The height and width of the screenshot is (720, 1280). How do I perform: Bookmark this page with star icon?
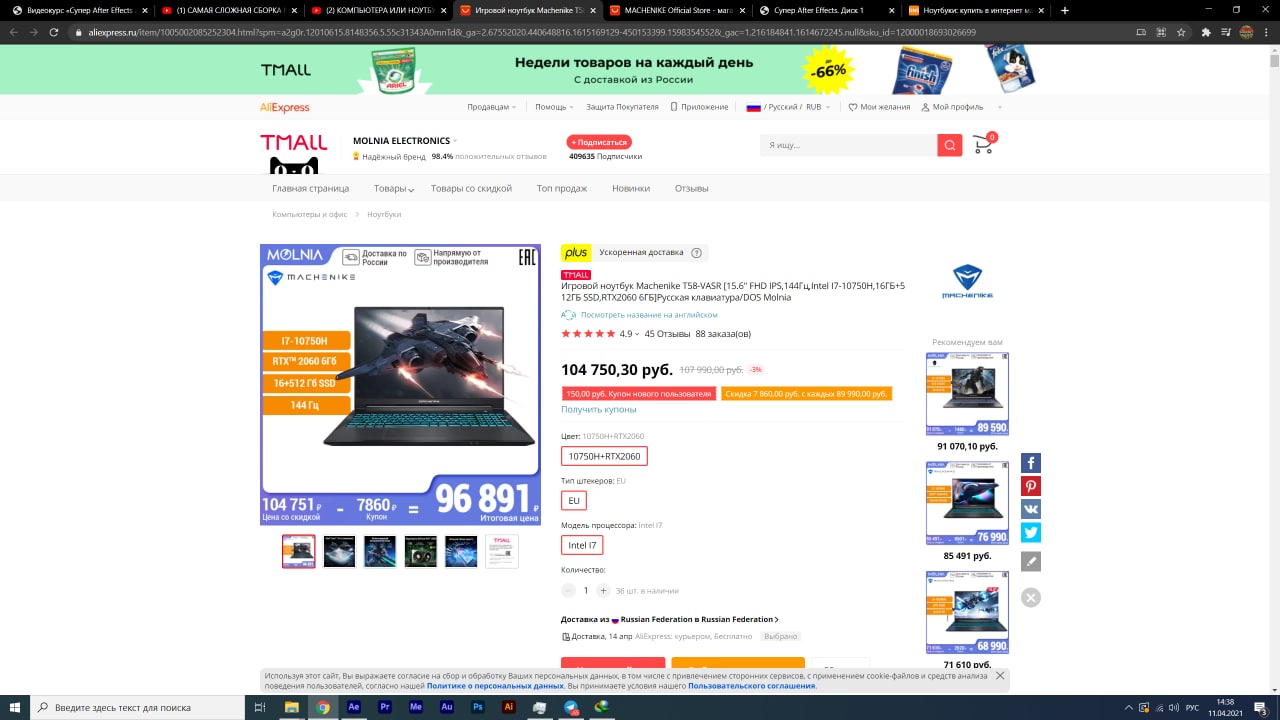pos(1181,32)
